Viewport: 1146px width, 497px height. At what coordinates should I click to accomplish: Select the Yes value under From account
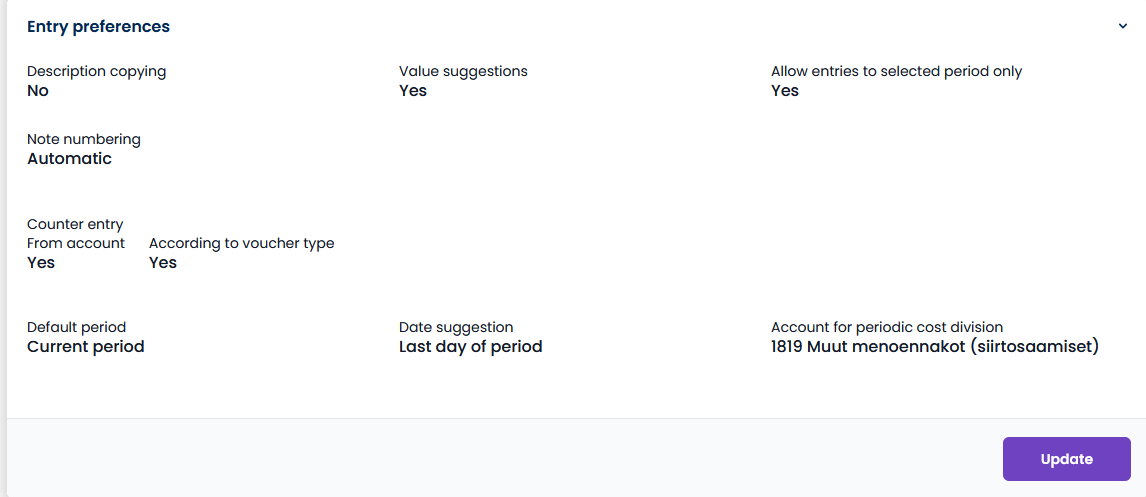[41, 262]
